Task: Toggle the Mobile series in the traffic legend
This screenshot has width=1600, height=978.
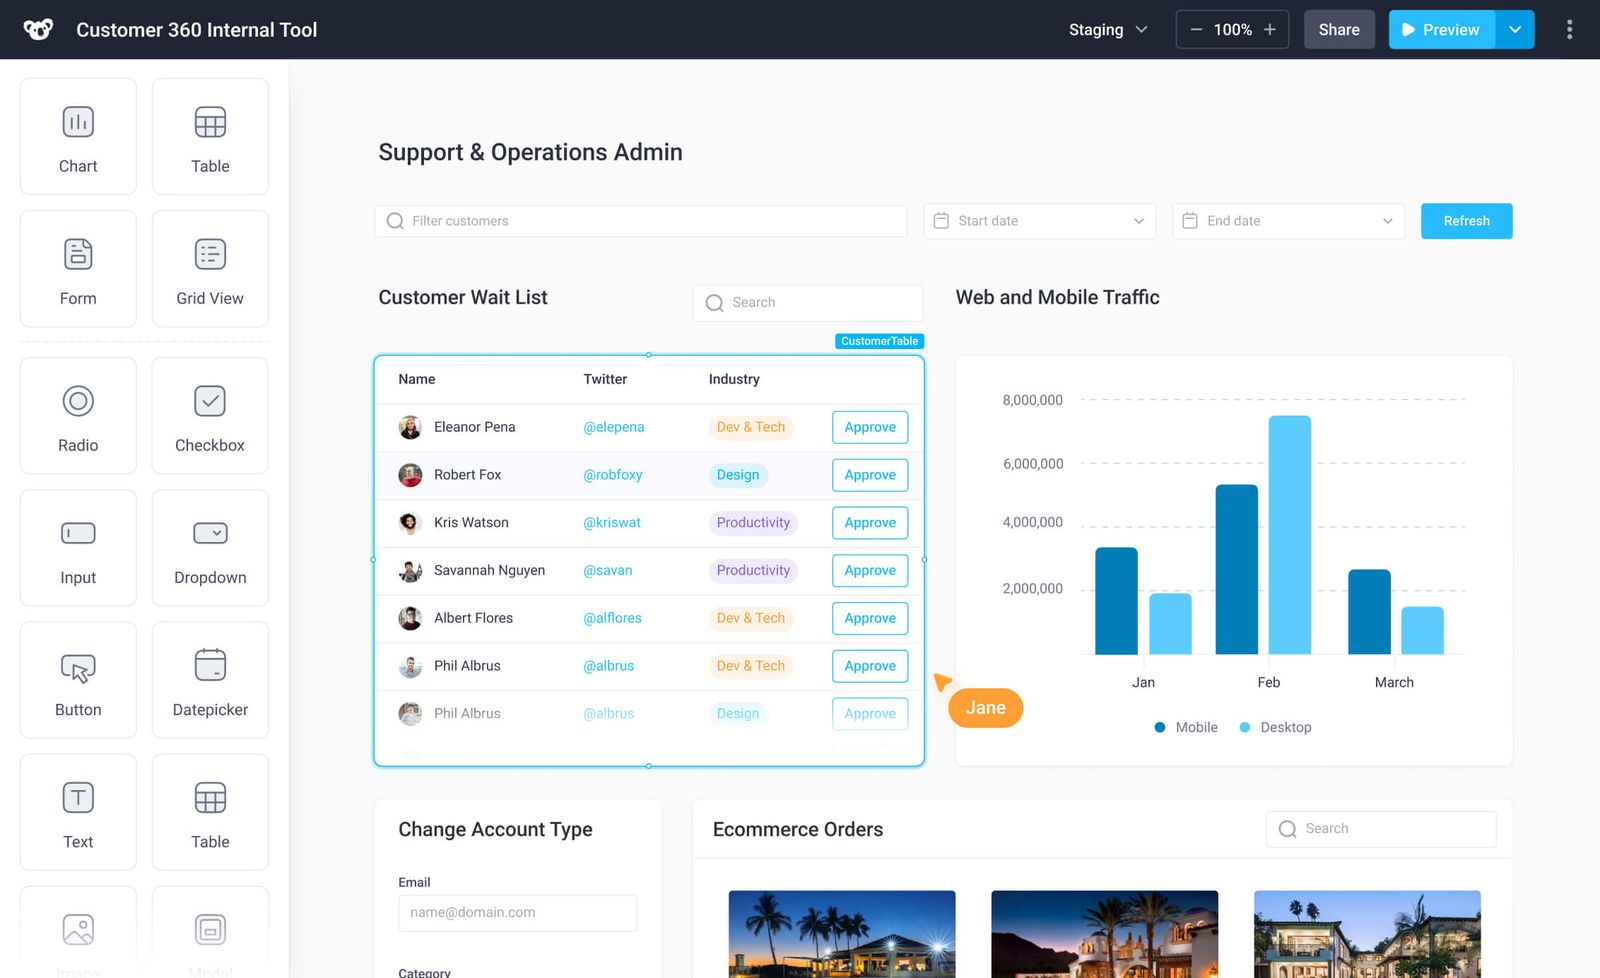Action: (1185, 727)
